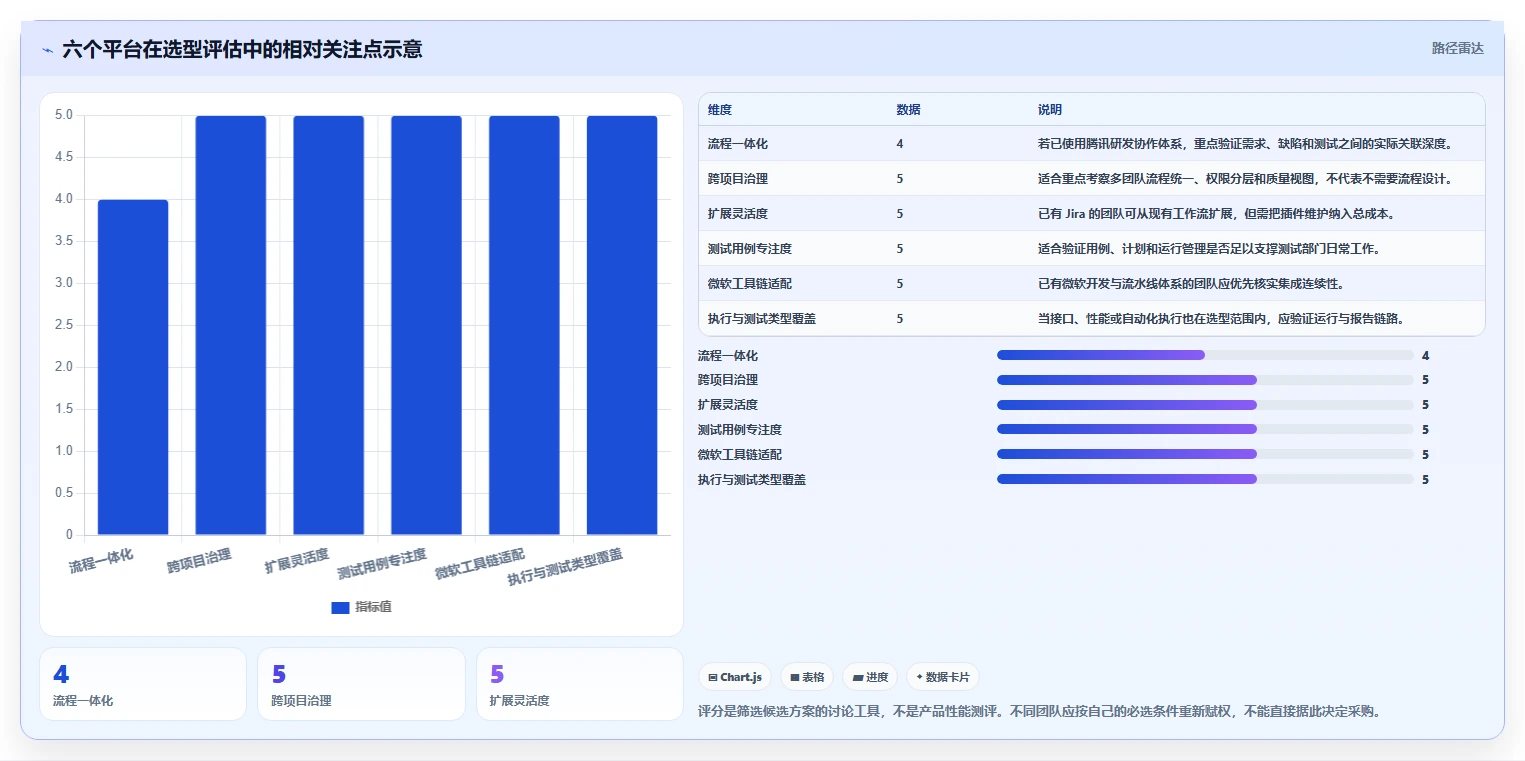Click the 进度 tag chip
The height and width of the screenshot is (761, 1525).
870,677
